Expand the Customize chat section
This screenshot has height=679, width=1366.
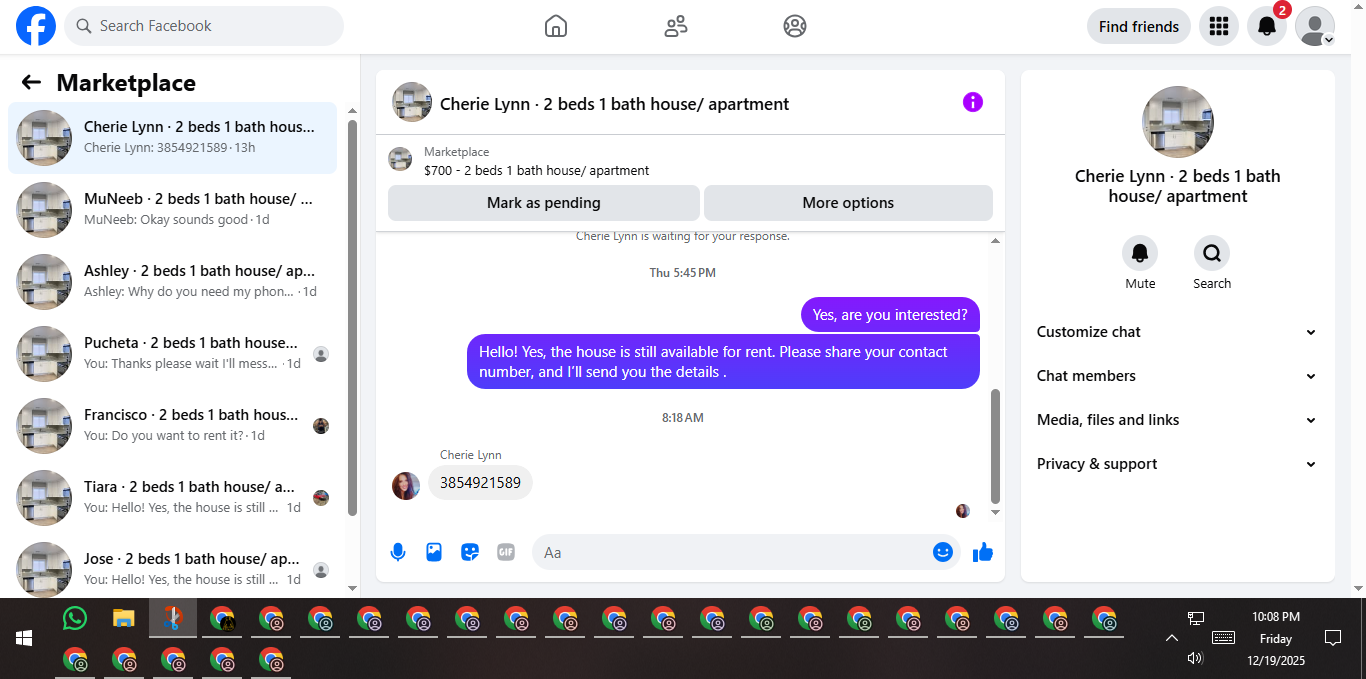coord(1177,332)
